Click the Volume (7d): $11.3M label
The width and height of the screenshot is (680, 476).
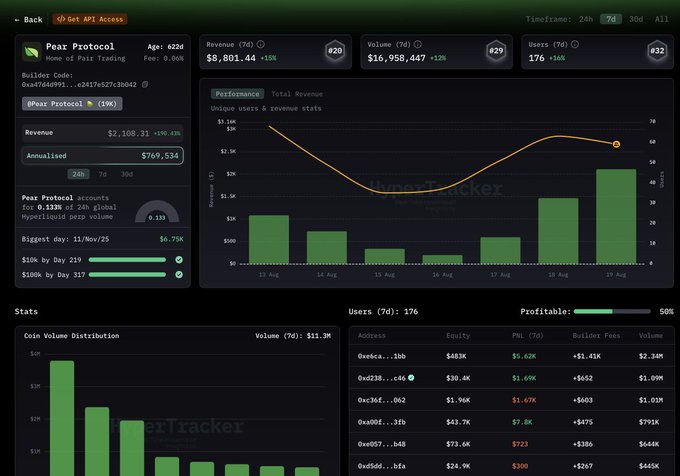[293, 336]
